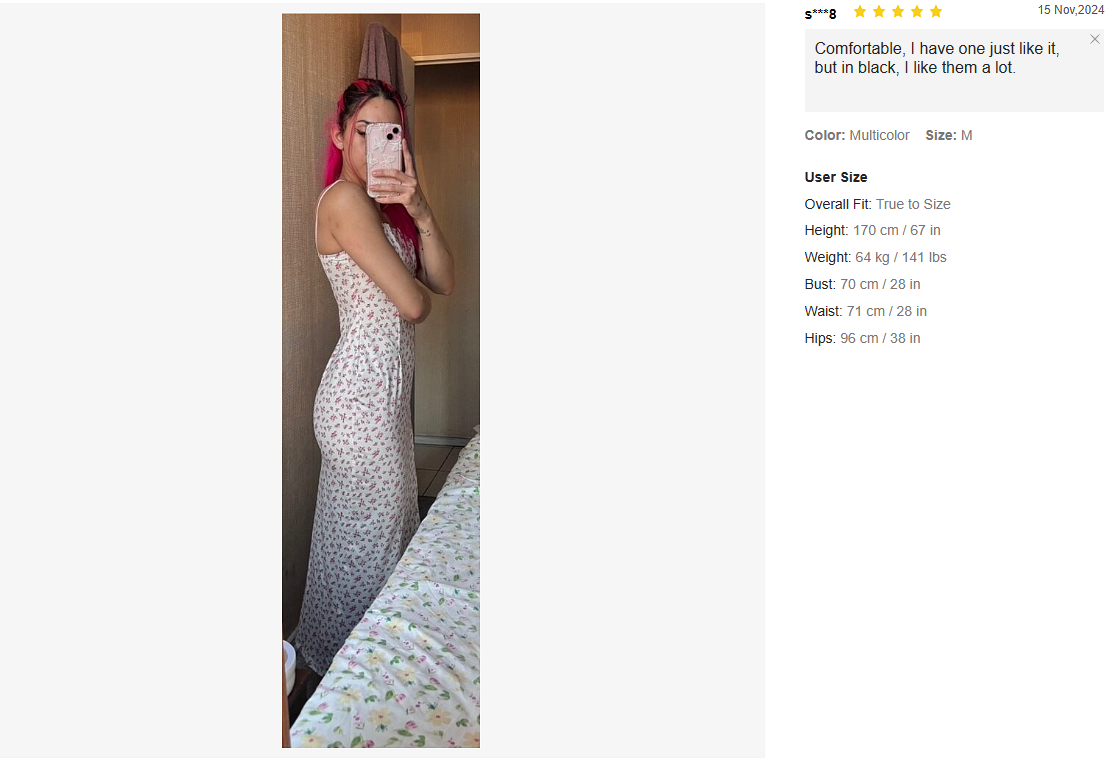Click the second rating star
This screenshot has width=1116, height=765.
[x=879, y=12]
